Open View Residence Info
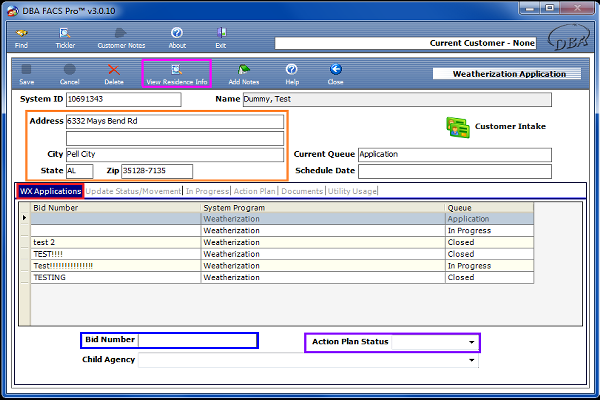Viewport: 600px width, 400px height. [x=176, y=73]
